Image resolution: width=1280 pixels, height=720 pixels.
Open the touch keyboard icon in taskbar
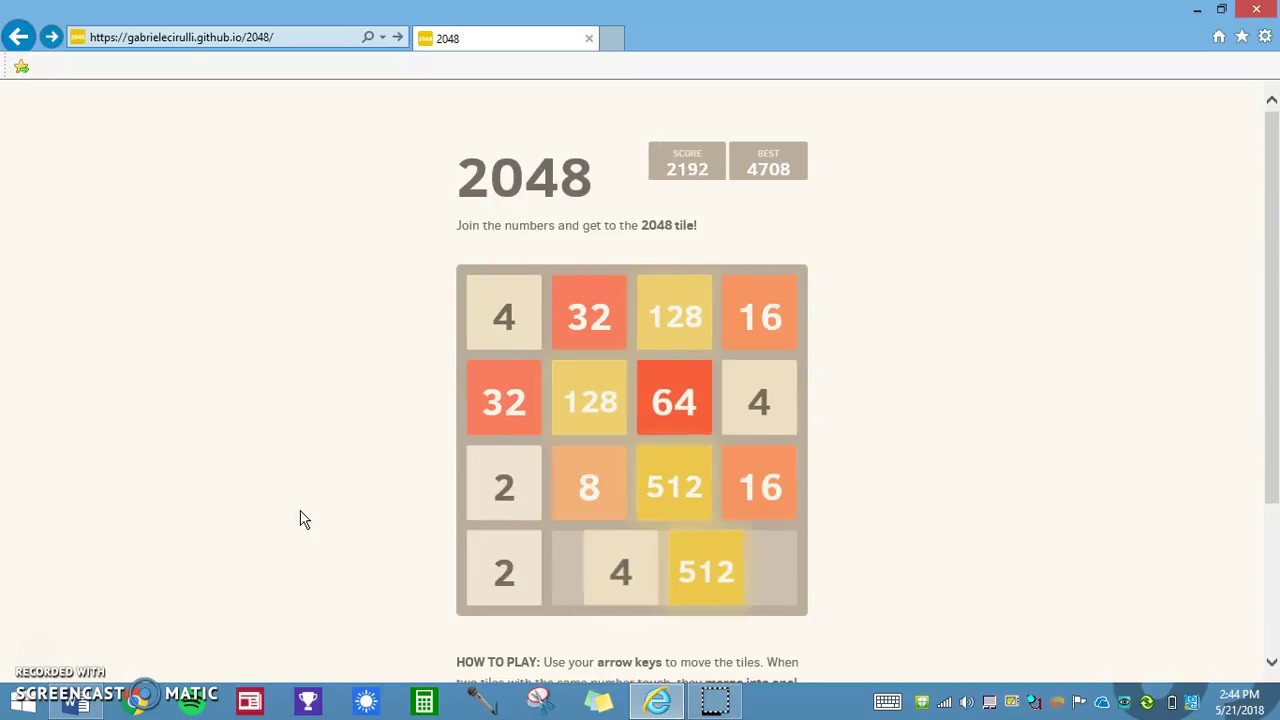coord(887,702)
